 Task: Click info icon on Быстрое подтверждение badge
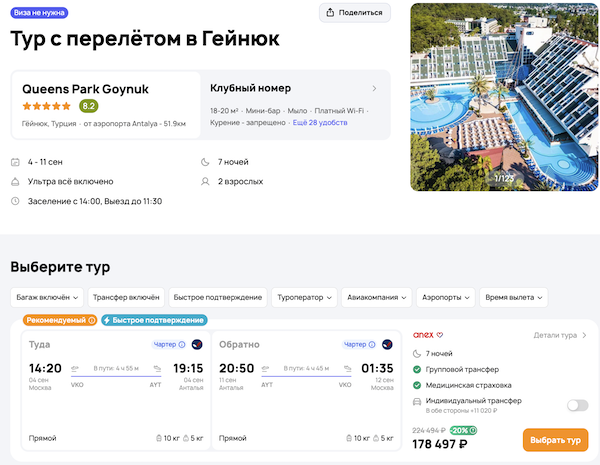pyautogui.click(x=200, y=320)
